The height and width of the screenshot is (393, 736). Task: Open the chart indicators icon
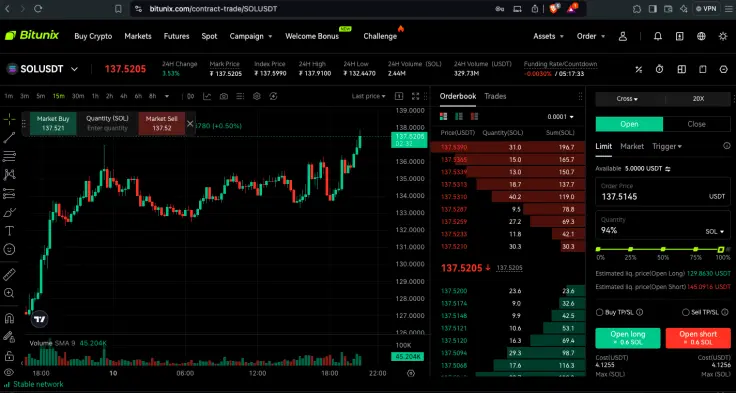coord(207,96)
